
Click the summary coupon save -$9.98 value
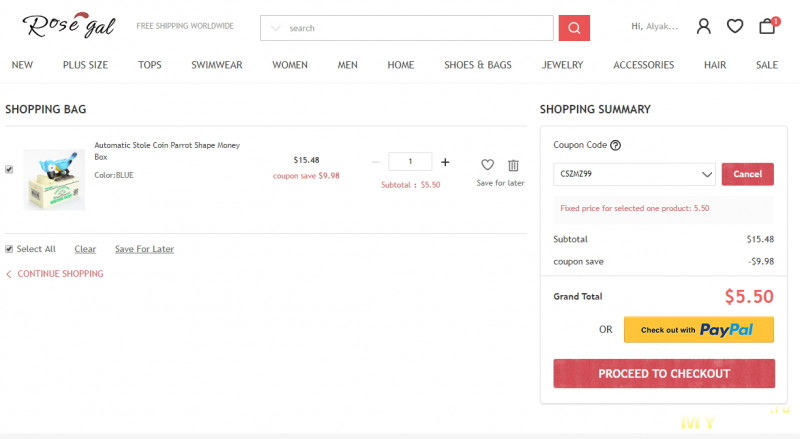click(x=761, y=261)
